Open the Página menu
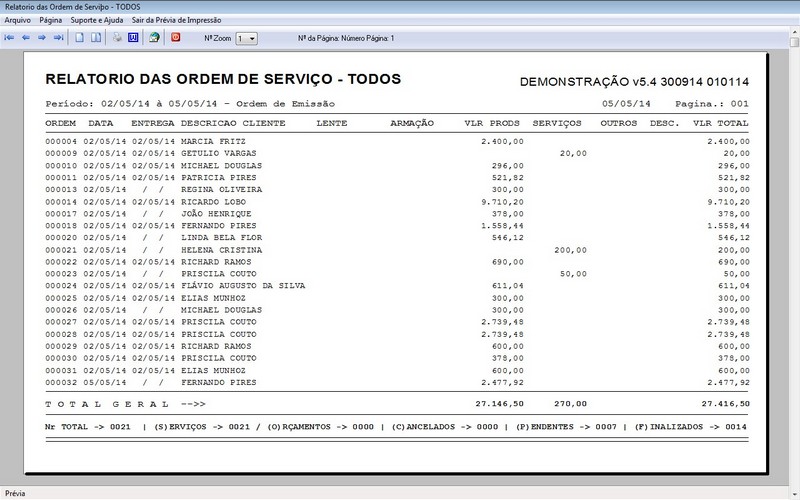The image size is (800, 500). tap(51, 20)
